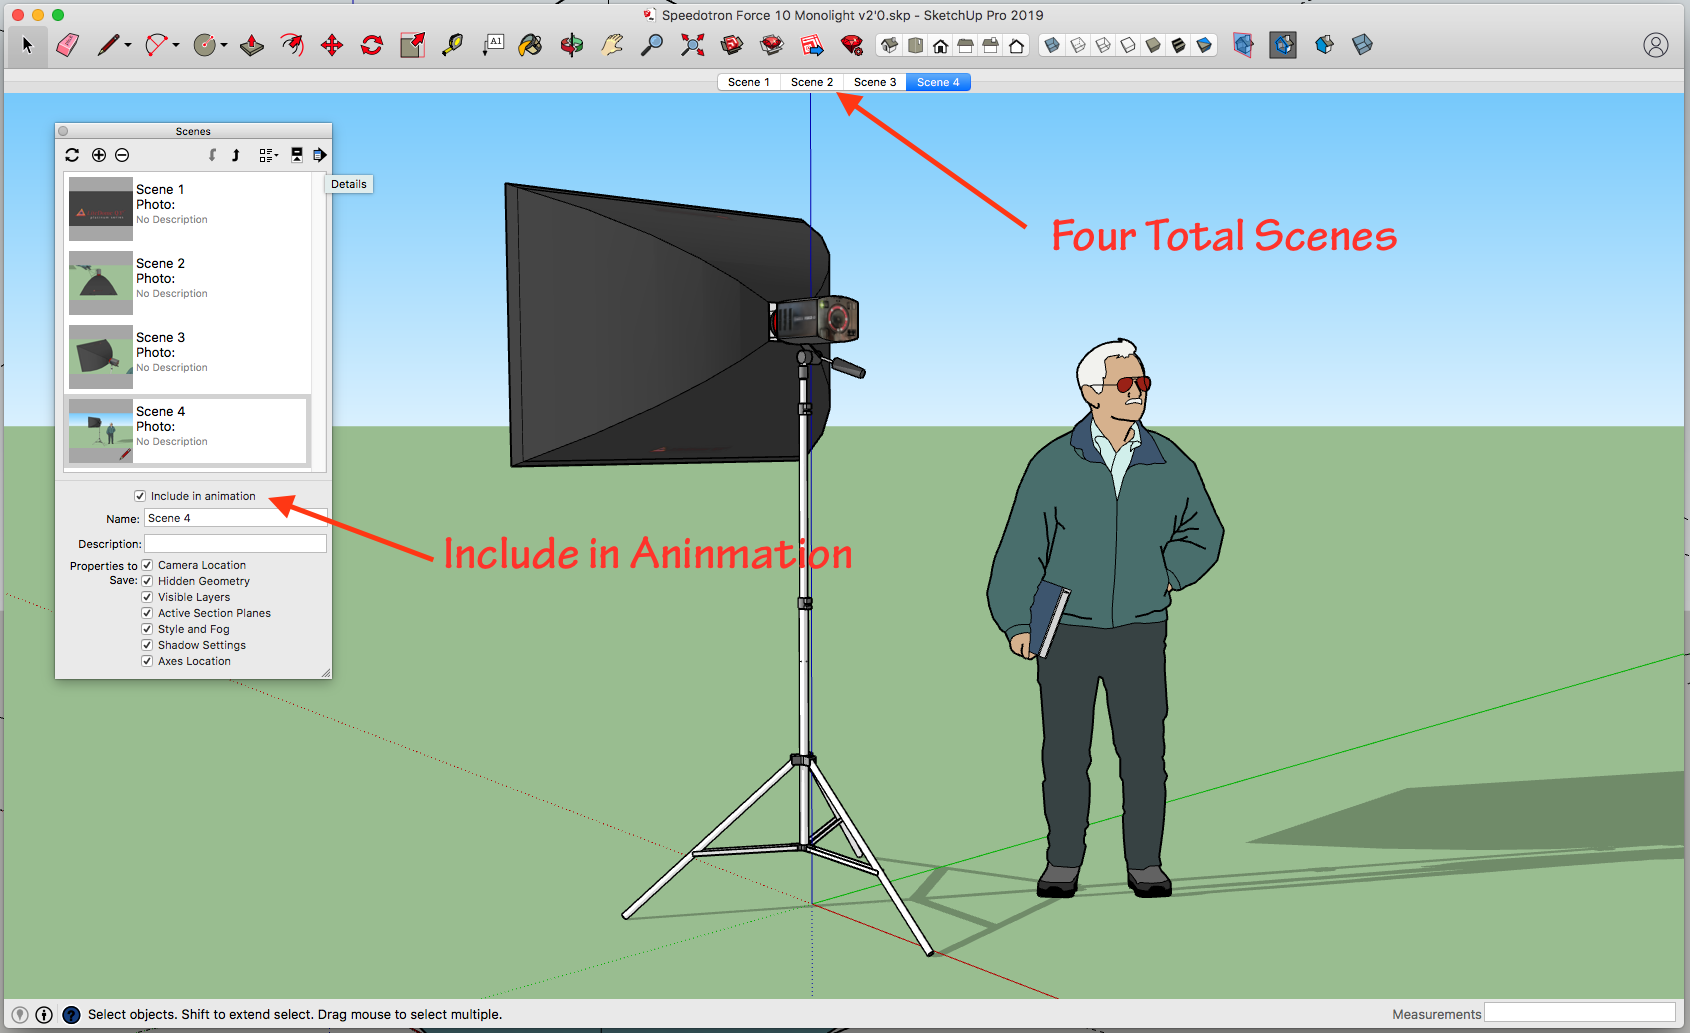Open the Scenes panel details menu arrow
Screen dimensions: 1690x1033
[320, 155]
